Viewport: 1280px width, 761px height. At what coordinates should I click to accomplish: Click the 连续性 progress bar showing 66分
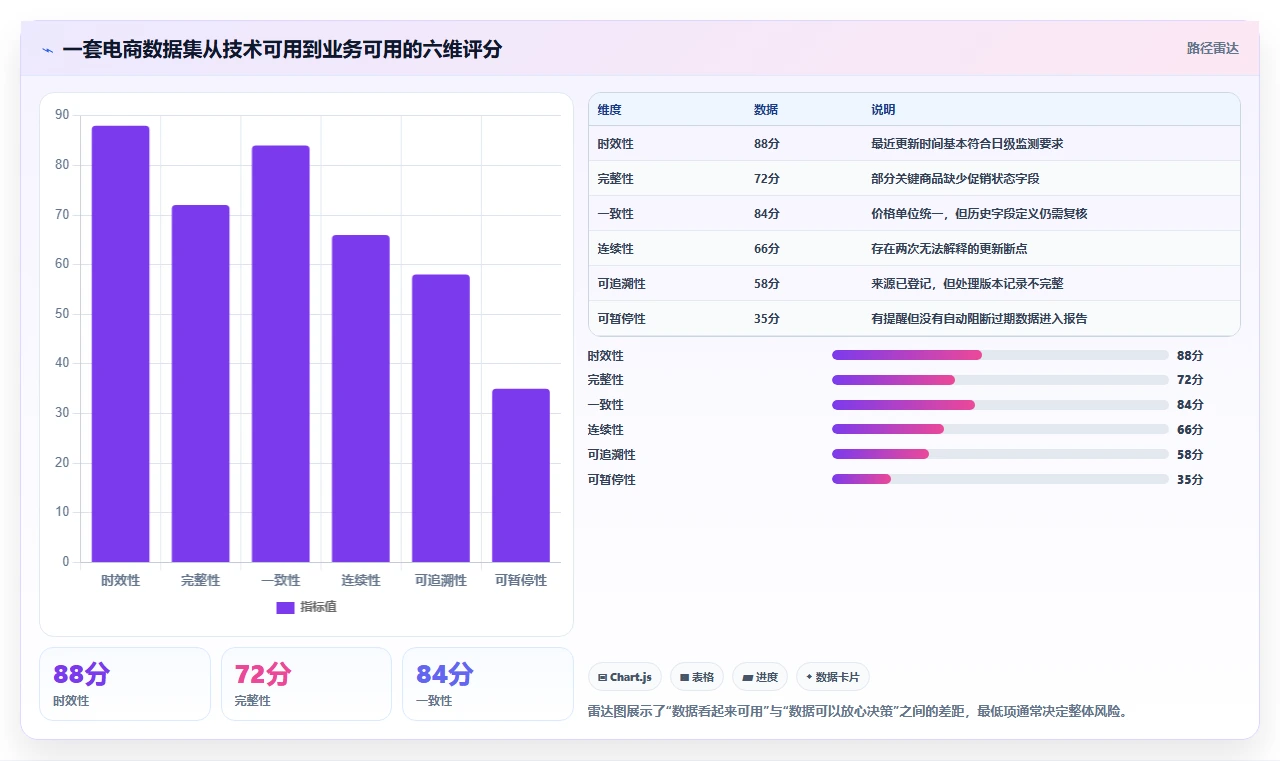(x=1000, y=429)
